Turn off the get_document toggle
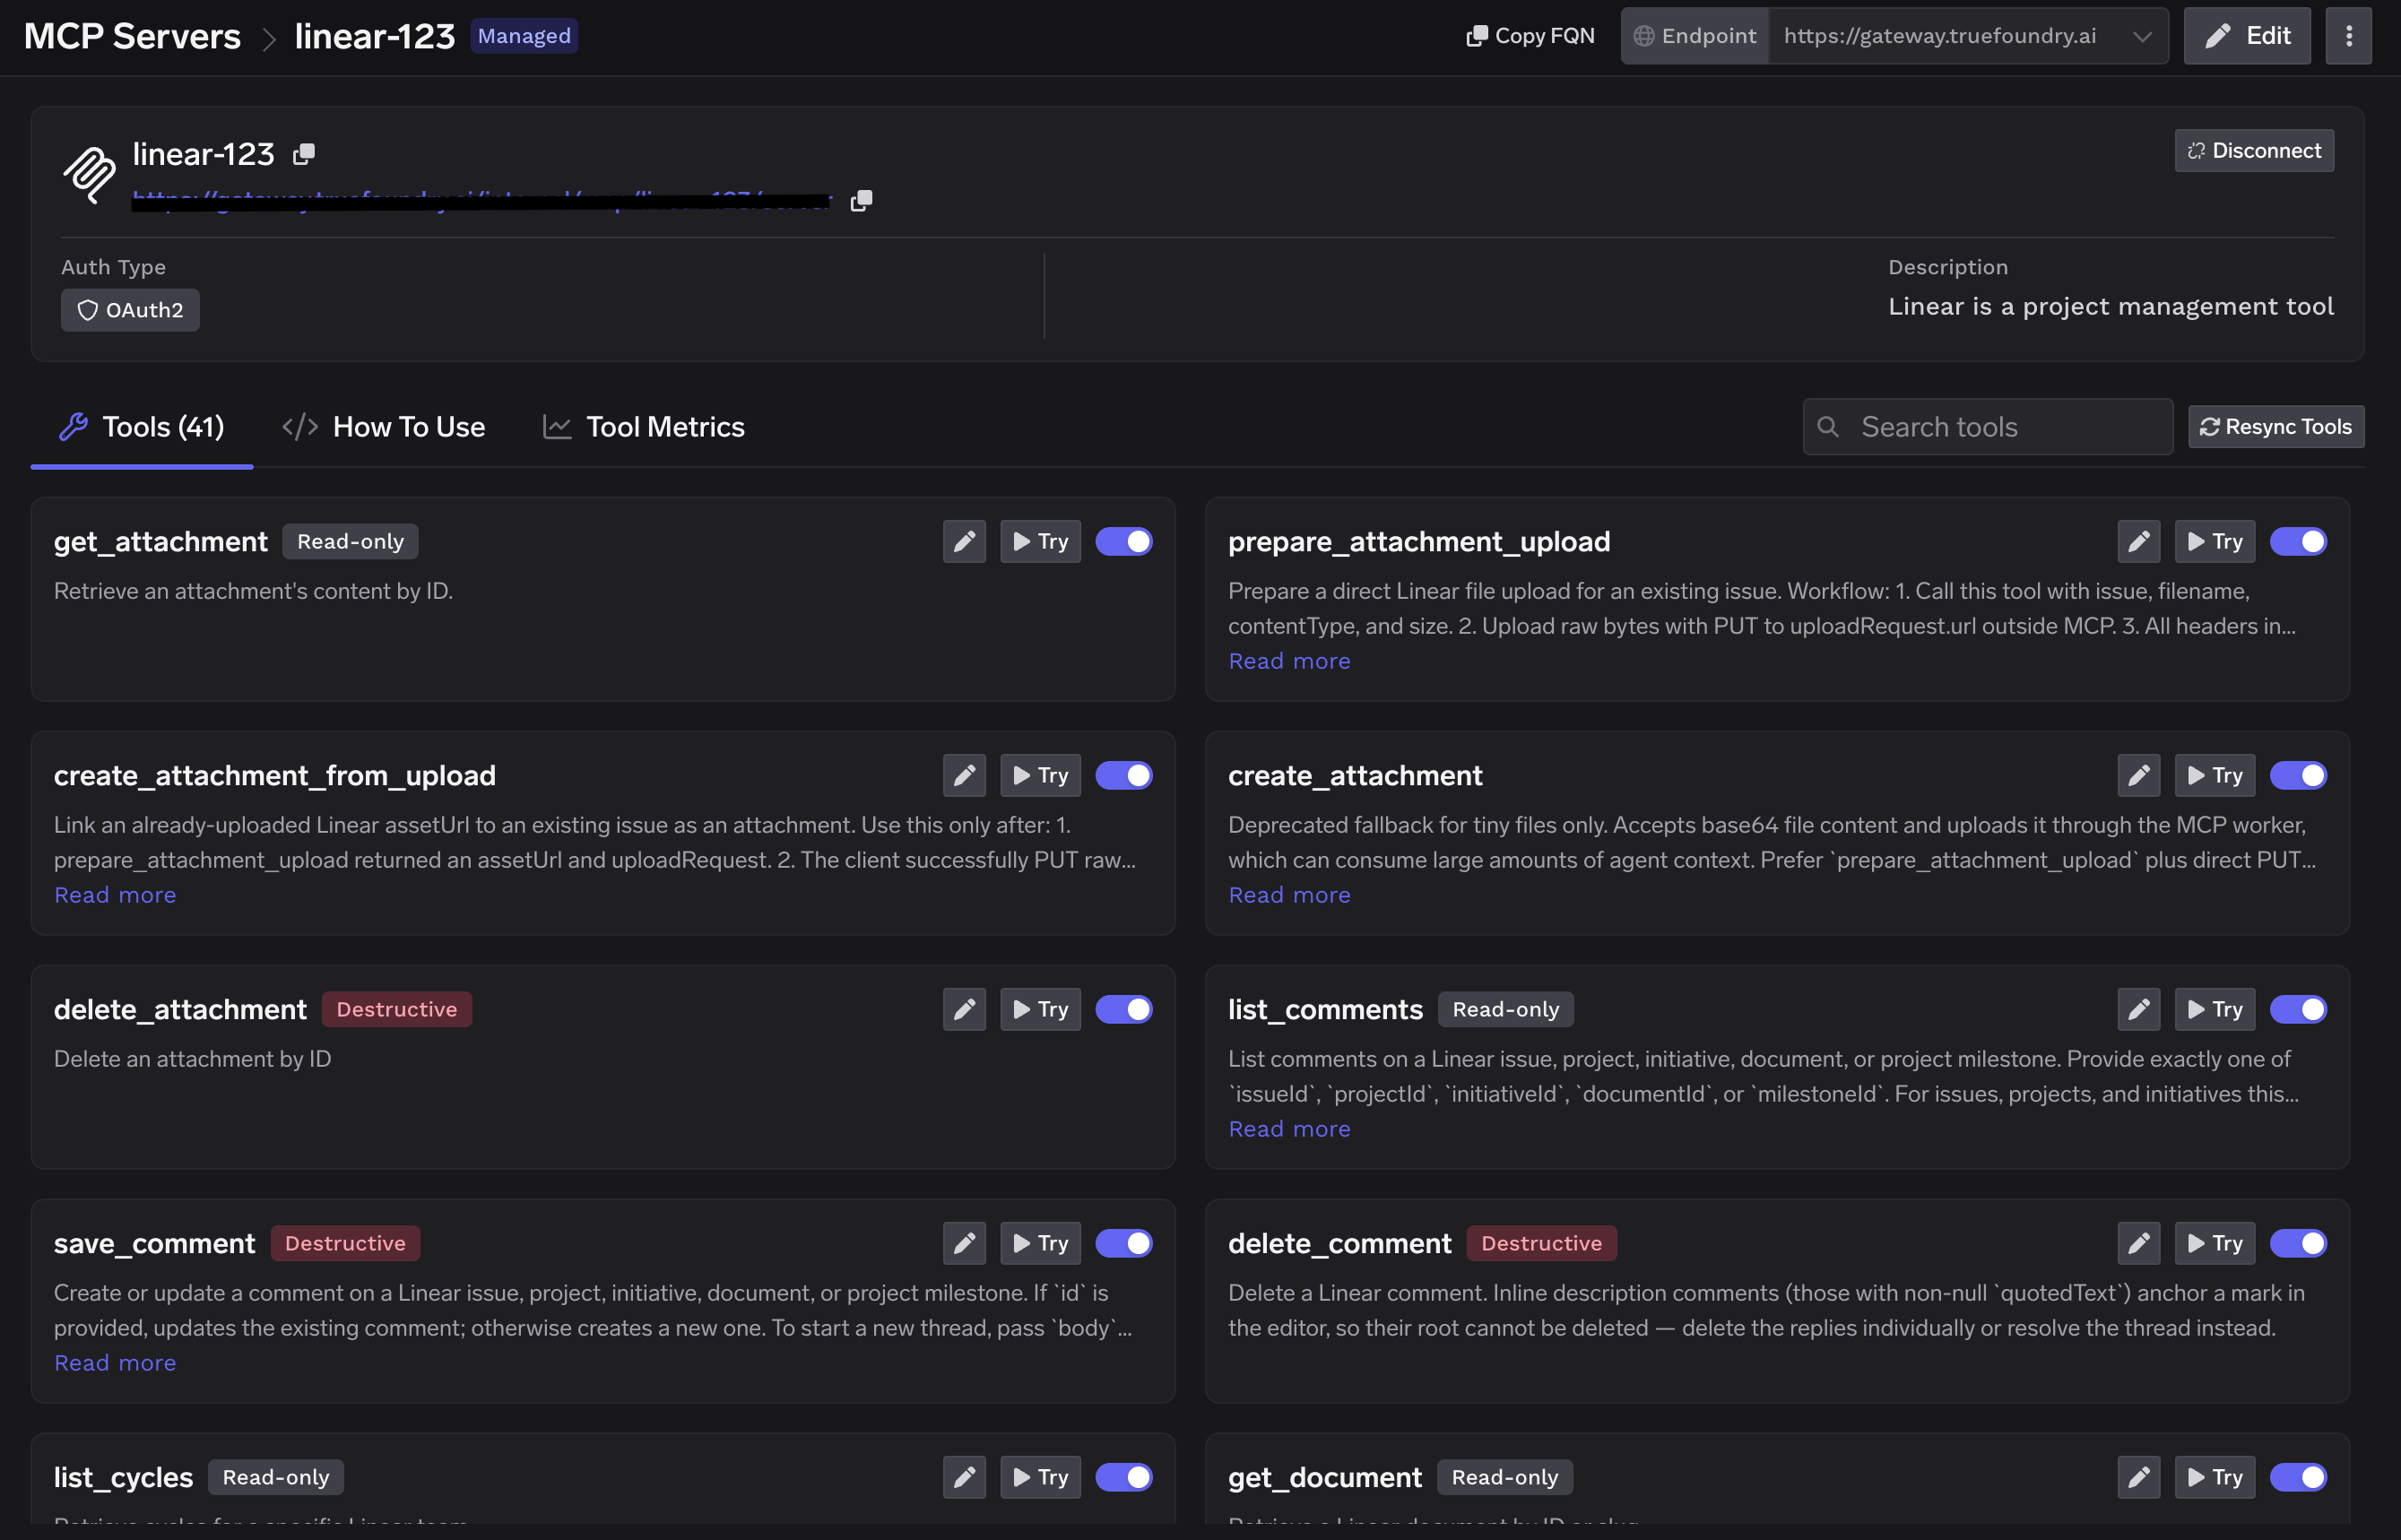Image resolution: width=2401 pixels, height=1540 pixels. point(2298,1477)
